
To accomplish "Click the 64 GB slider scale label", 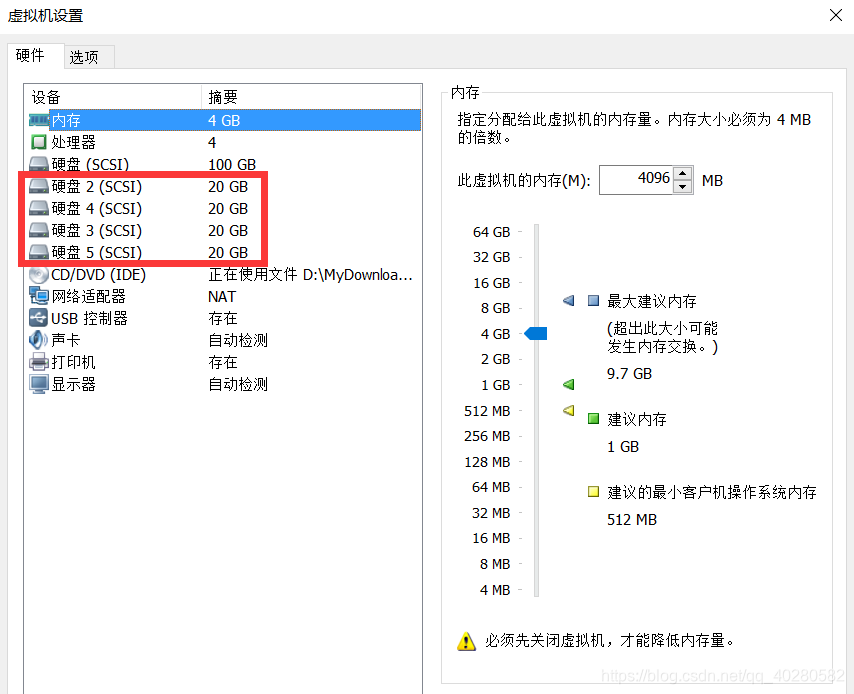I will (491, 232).
